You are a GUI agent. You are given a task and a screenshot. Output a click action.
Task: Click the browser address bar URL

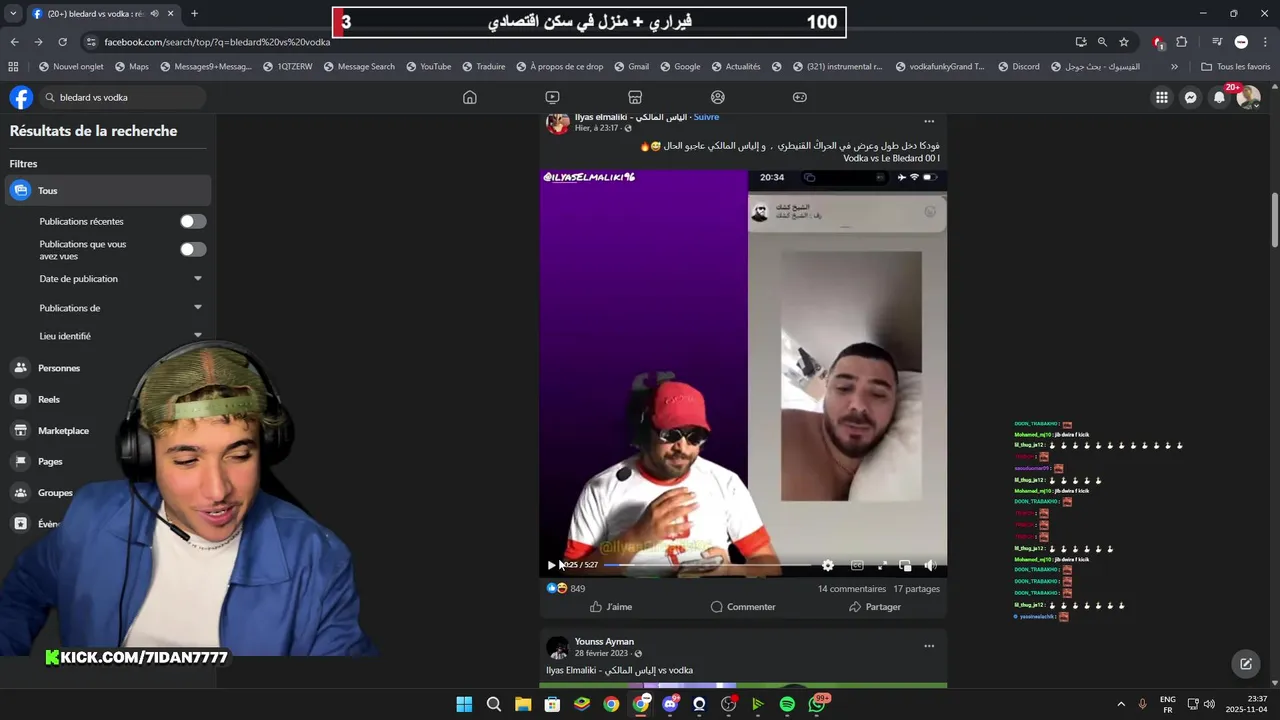click(x=217, y=42)
